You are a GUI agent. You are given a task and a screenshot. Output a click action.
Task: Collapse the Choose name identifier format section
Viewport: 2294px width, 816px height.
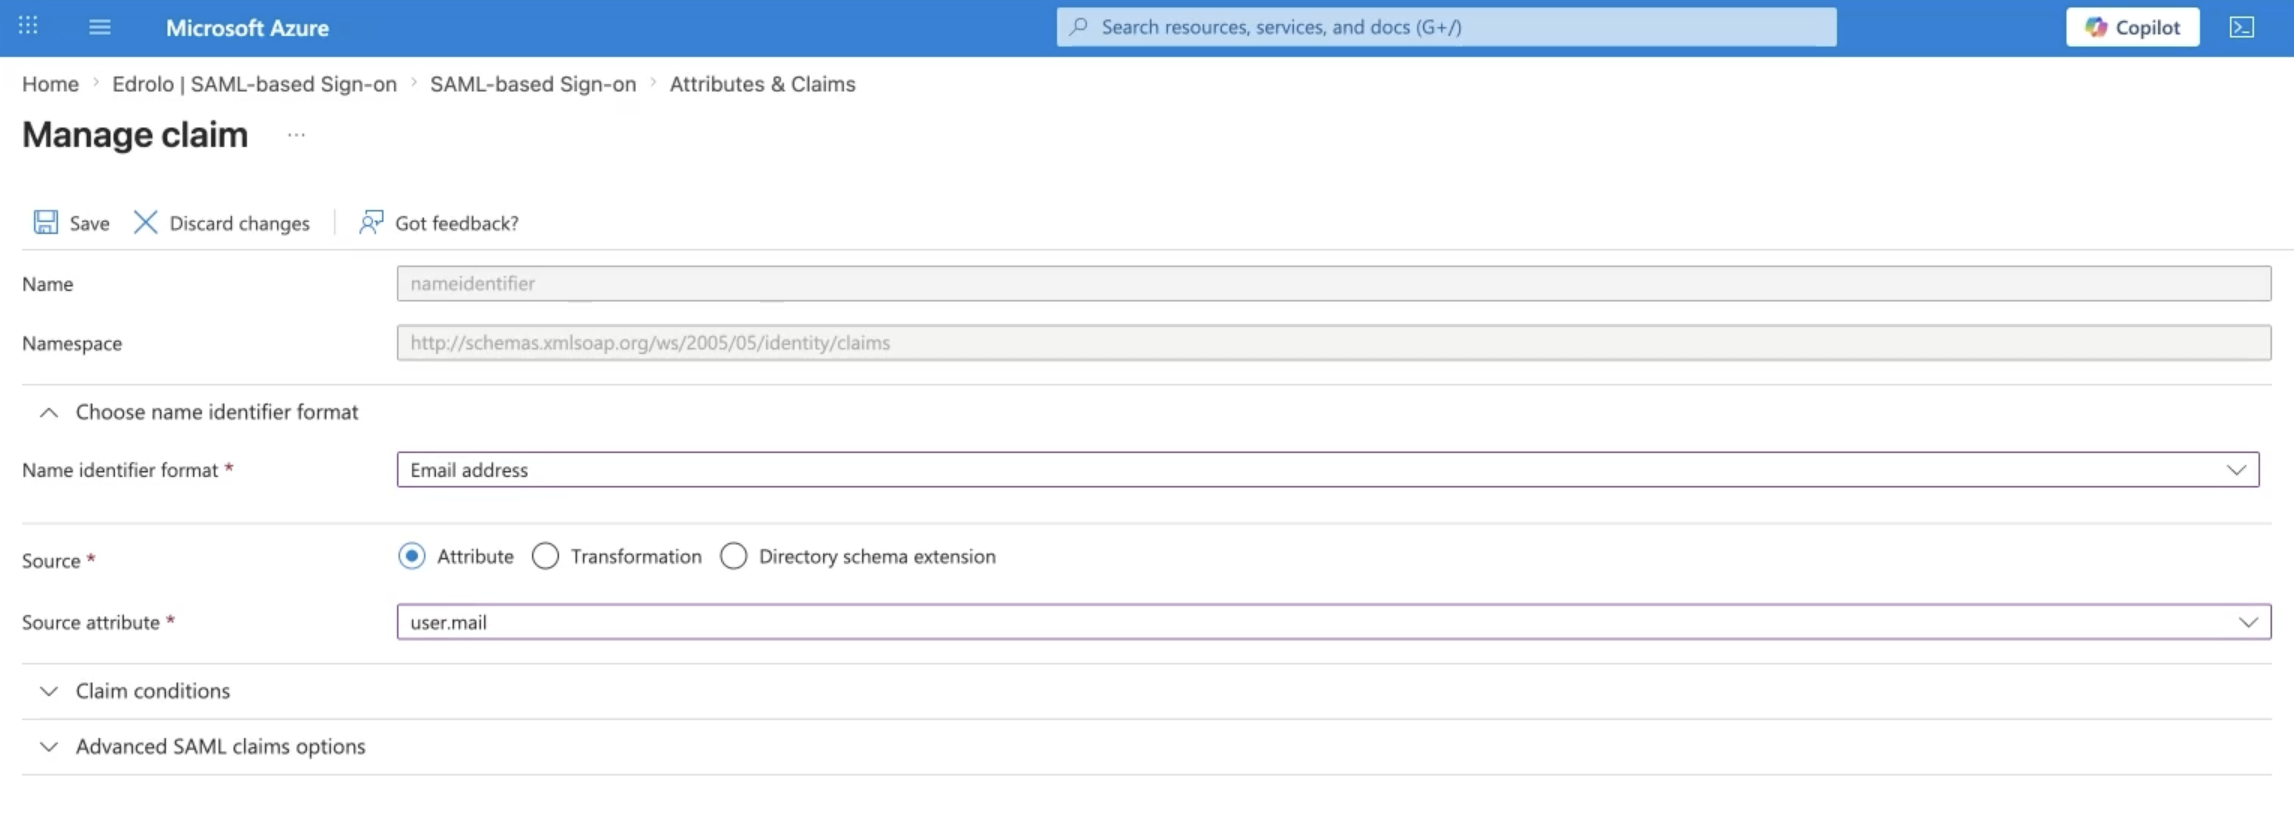pos(48,412)
